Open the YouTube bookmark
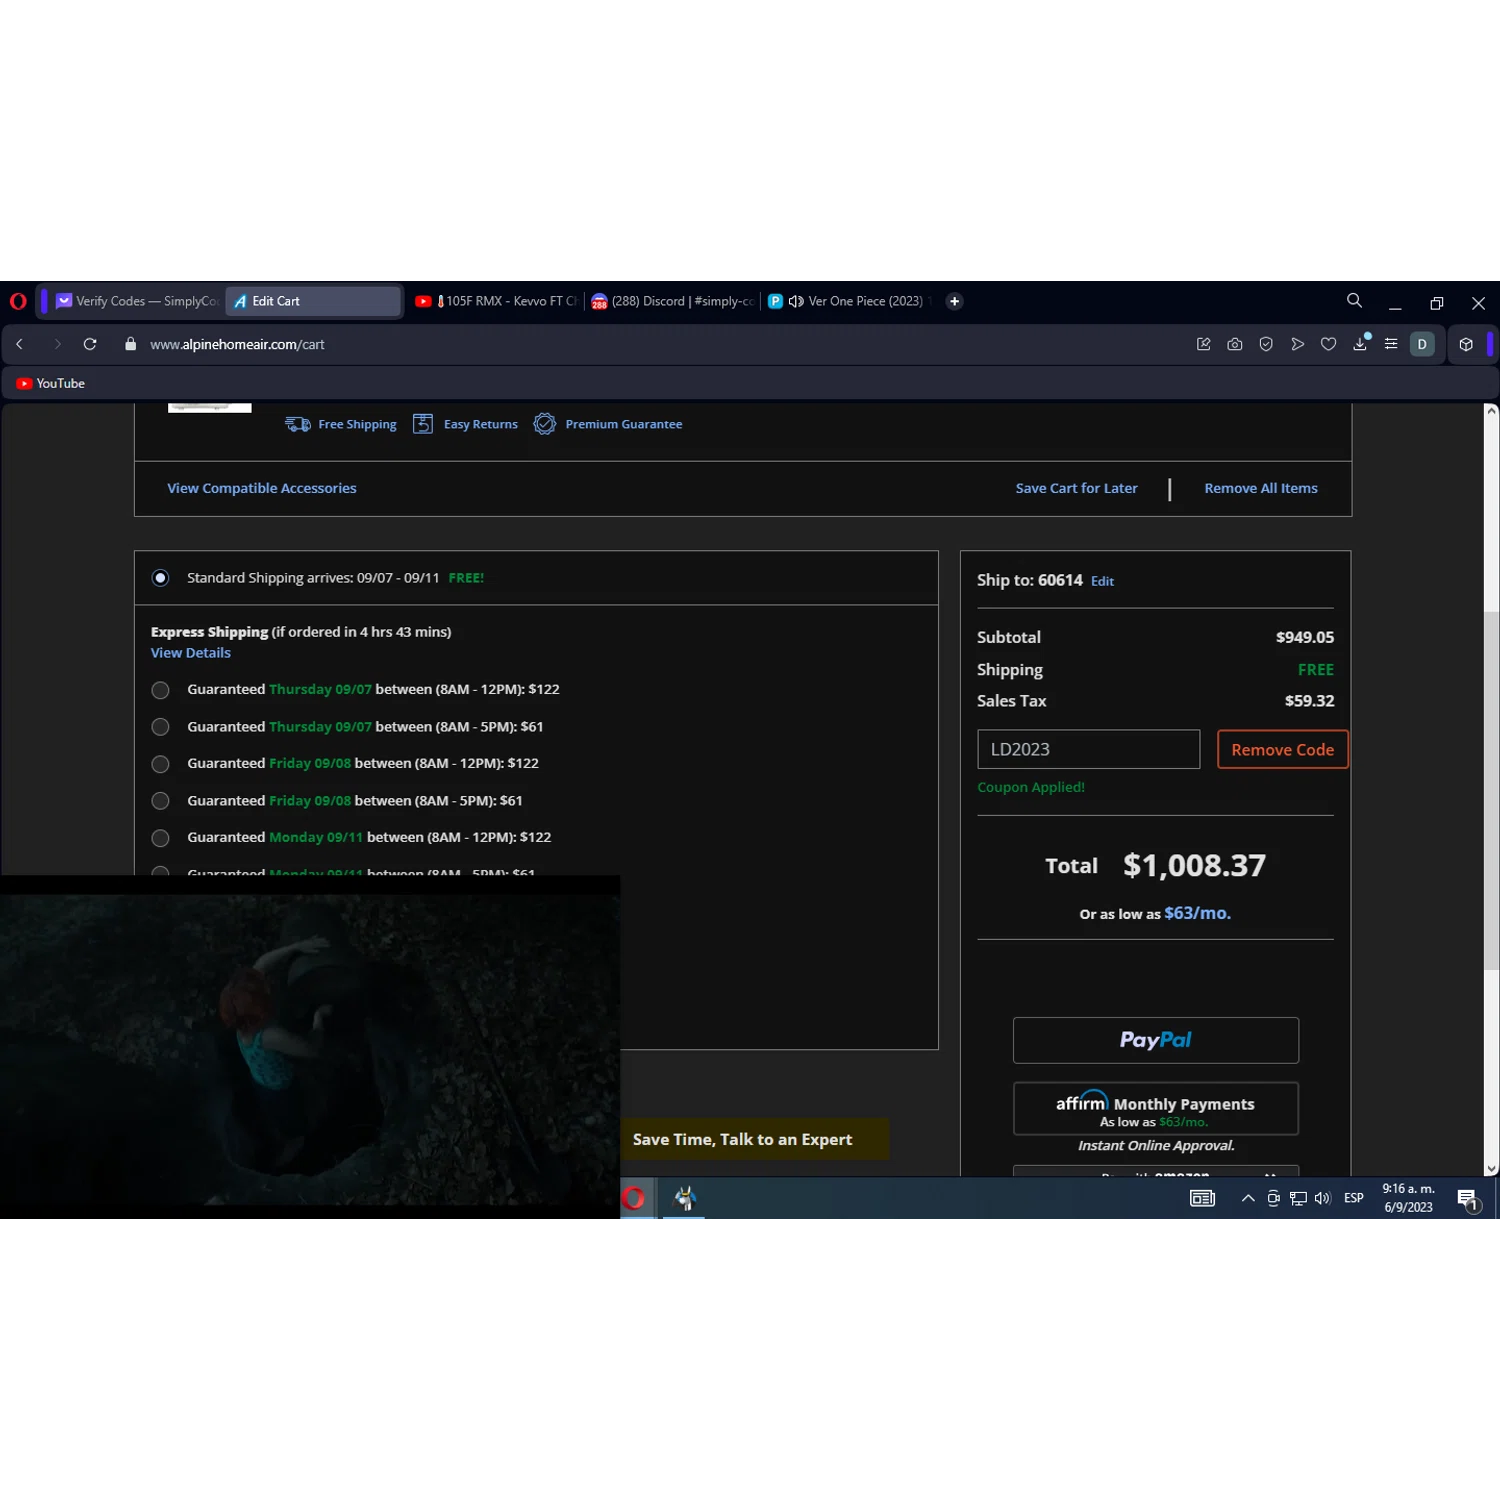The height and width of the screenshot is (1500, 1500). pyautogui.click(x=51, y=383)
